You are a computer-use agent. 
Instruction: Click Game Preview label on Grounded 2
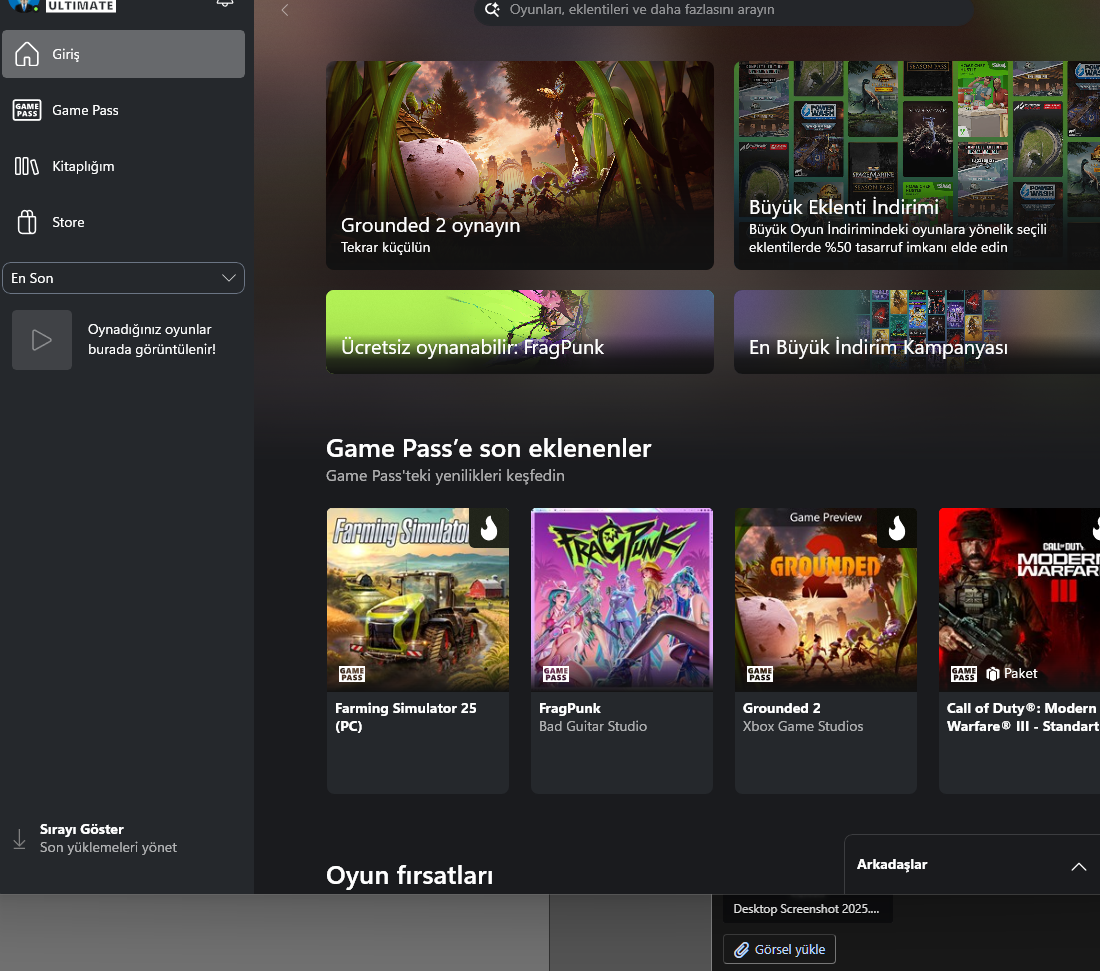826,517
